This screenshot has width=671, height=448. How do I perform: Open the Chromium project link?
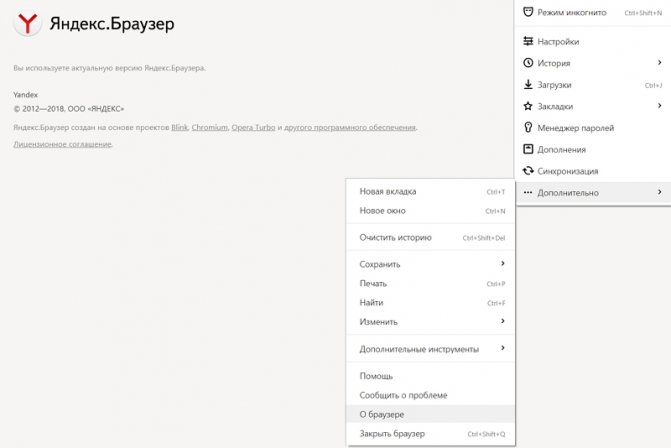tap(209, 128)
